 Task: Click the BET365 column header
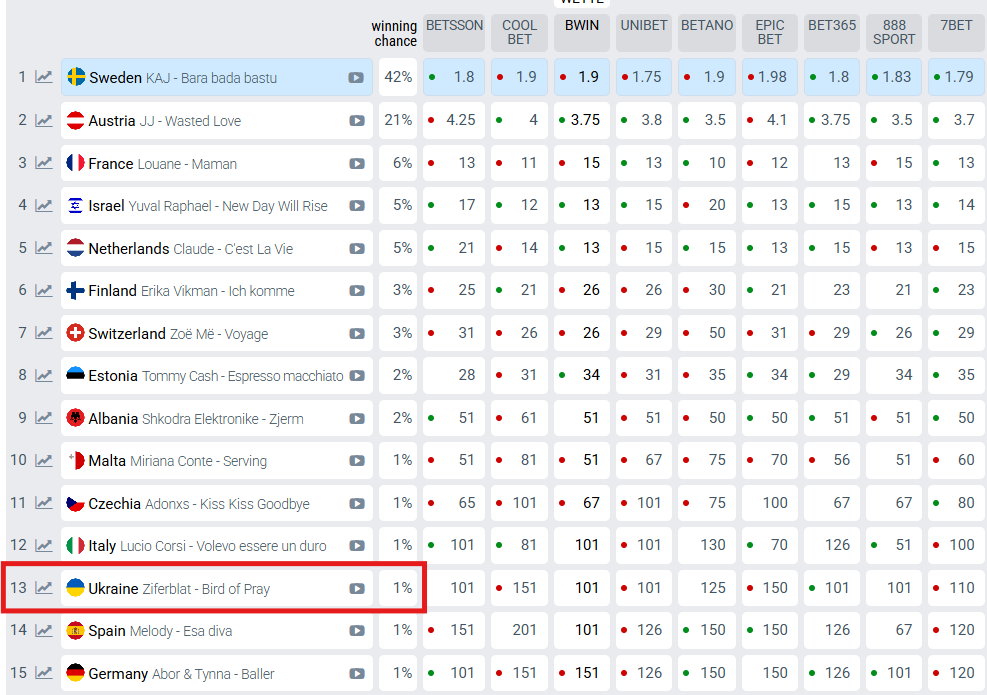(832, 26)
